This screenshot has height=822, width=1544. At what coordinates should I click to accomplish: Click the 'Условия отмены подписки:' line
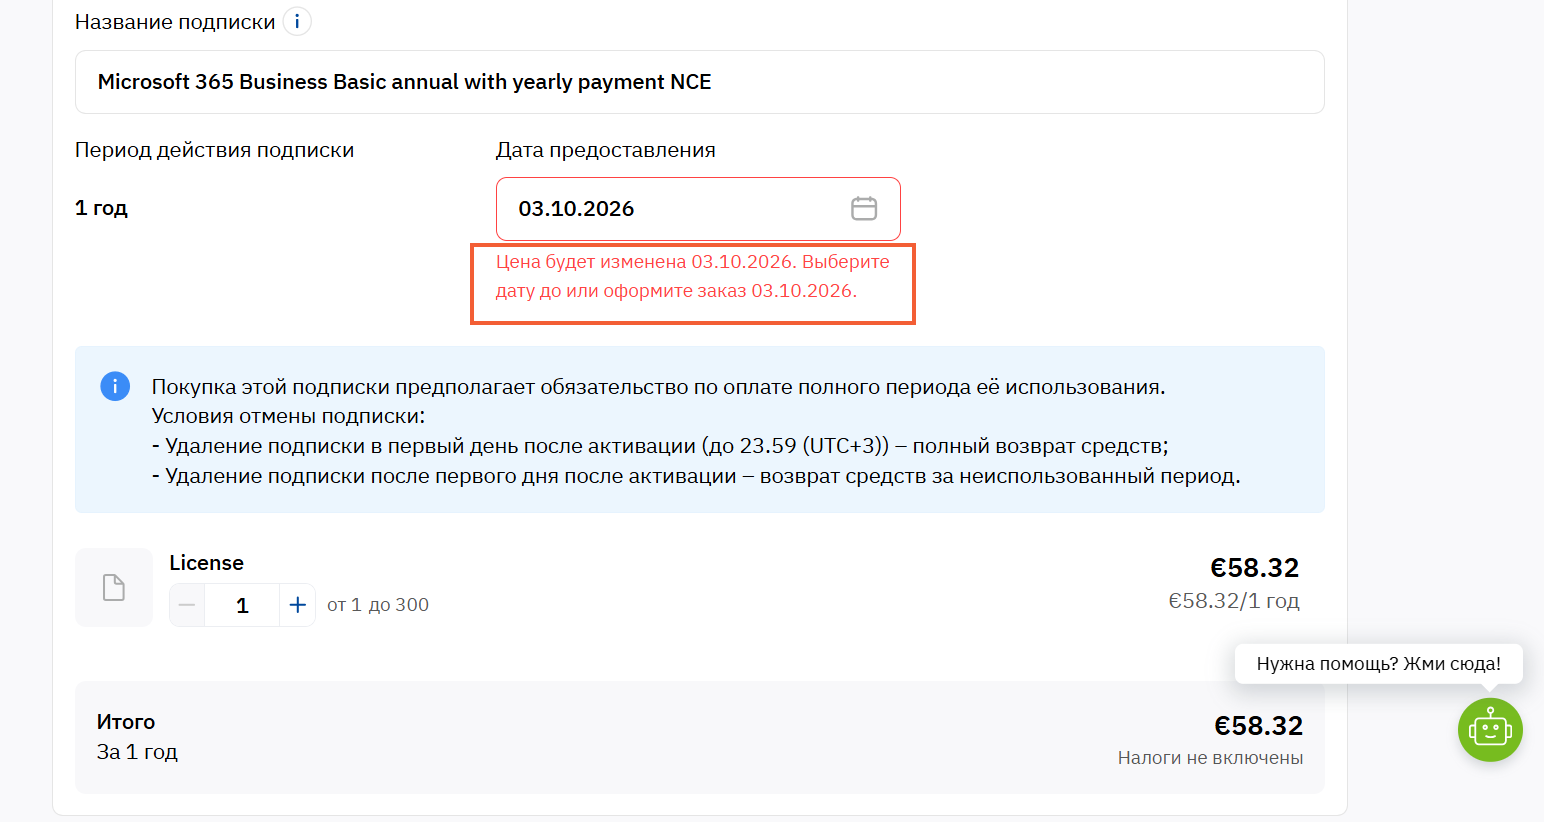[x=288, y=416]
